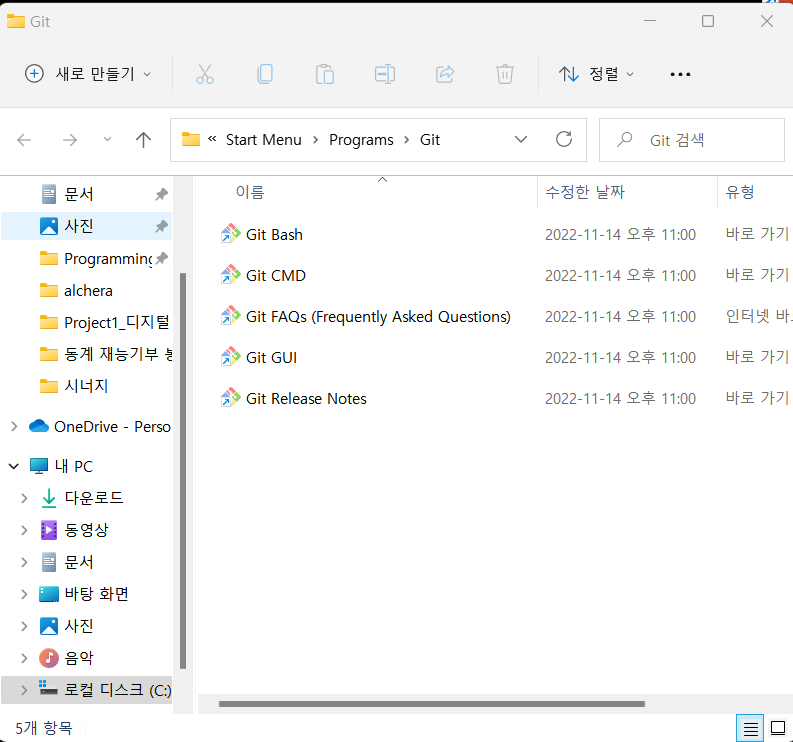Click the Git 검색 search field

[x=692, y=140]
